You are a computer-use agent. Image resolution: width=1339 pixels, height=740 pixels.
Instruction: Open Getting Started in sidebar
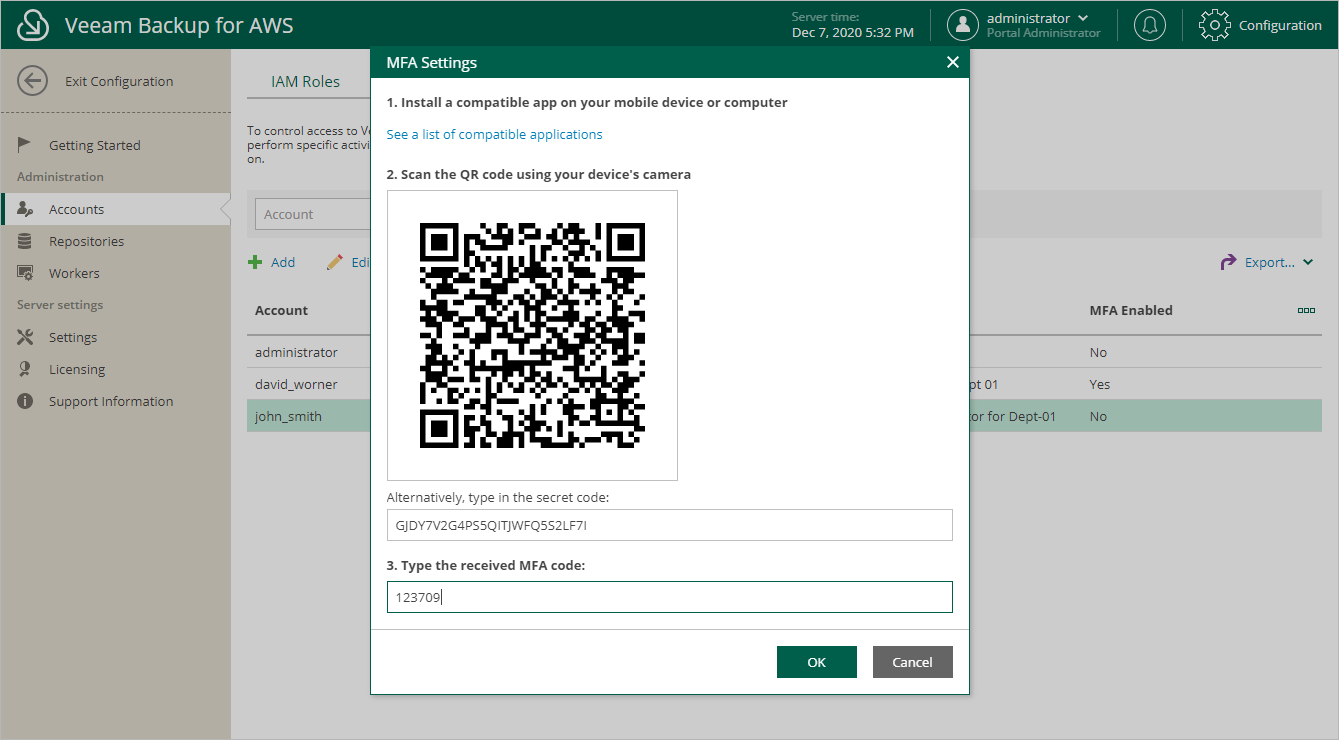pyautogui.click(x=95, y=145)
